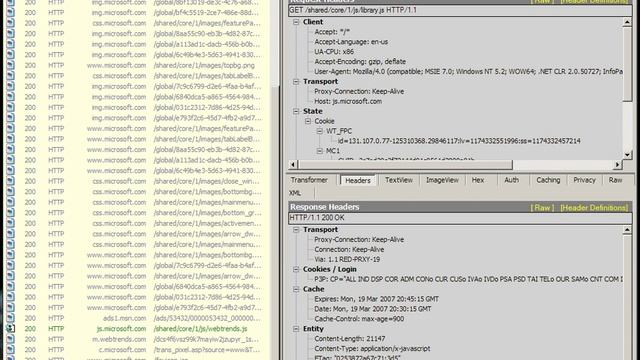Click the icon on img /global/7c9c6799 row
The image size is (640, 360).
[x=10, y=87]
